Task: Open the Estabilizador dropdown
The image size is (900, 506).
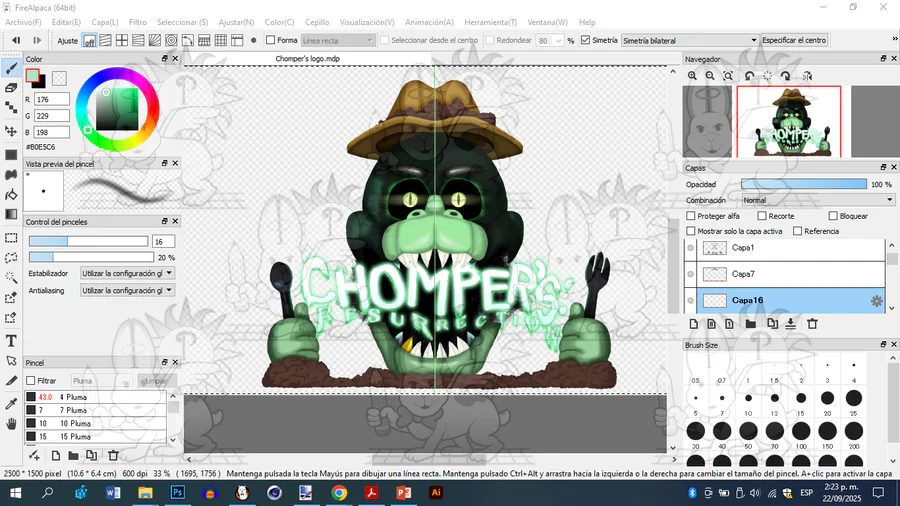Action: [x=127, y=274]
